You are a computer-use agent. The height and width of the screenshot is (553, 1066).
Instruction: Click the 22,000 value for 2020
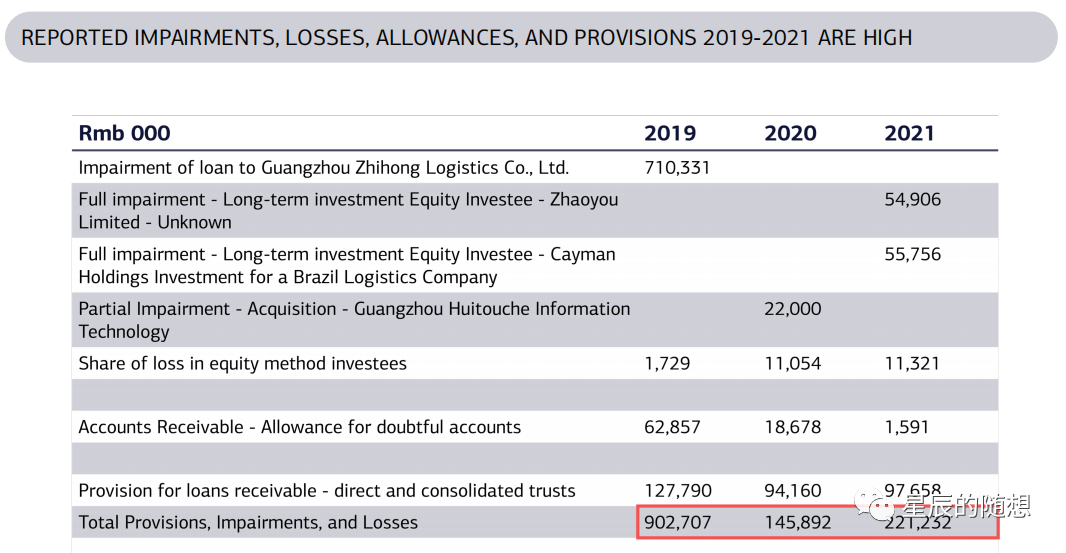pyautogui.click(x=792, y=309)
